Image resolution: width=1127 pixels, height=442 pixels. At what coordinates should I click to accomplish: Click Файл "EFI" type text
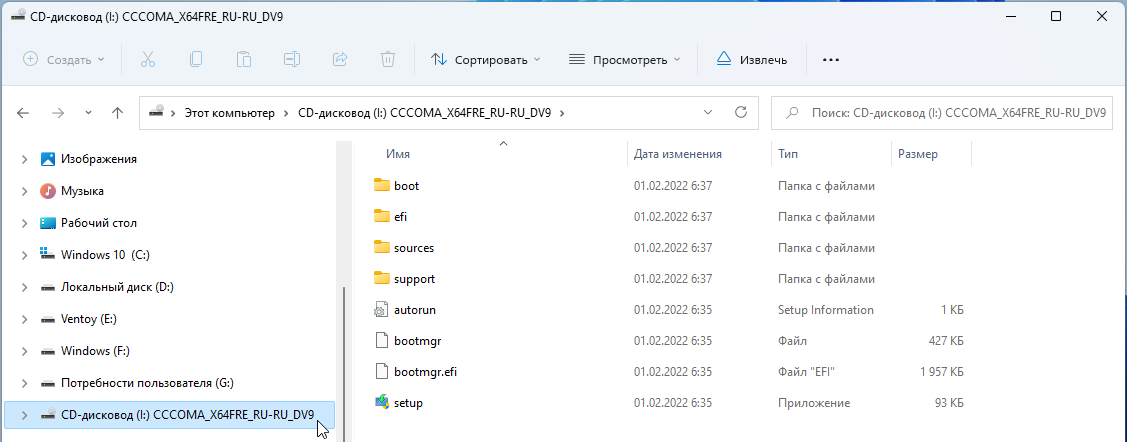pos(806,372)
